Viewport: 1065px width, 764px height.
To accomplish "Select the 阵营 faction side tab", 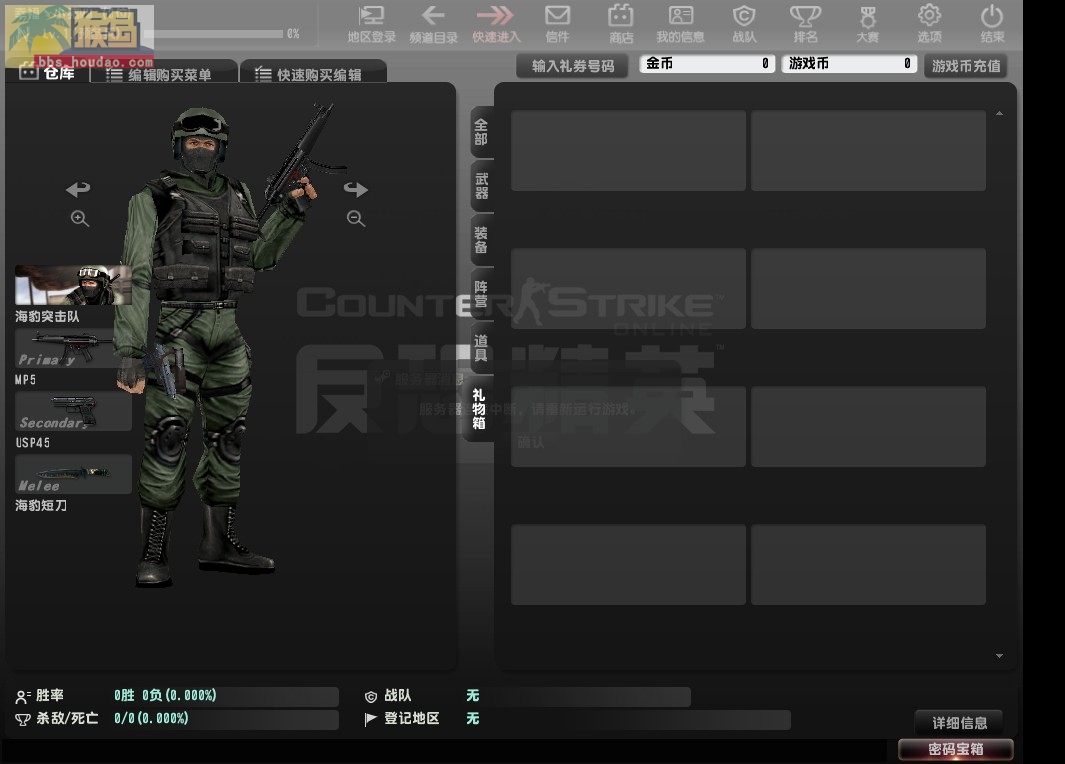I will pos(481,294).
